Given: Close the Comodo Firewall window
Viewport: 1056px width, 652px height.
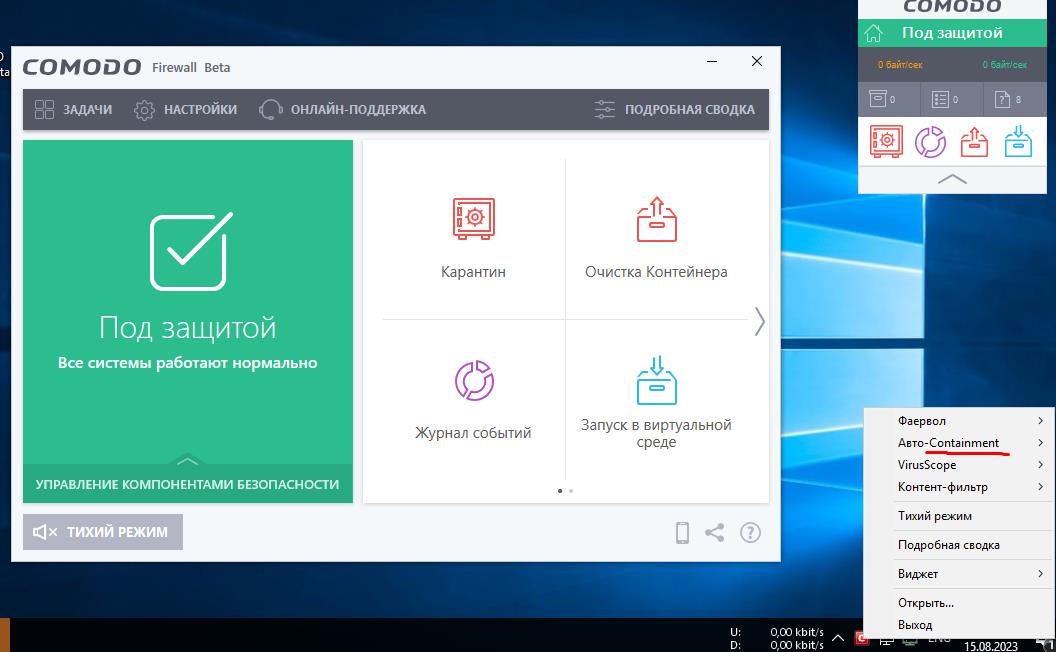Looking at the screenshot, I should coord(757,61).
